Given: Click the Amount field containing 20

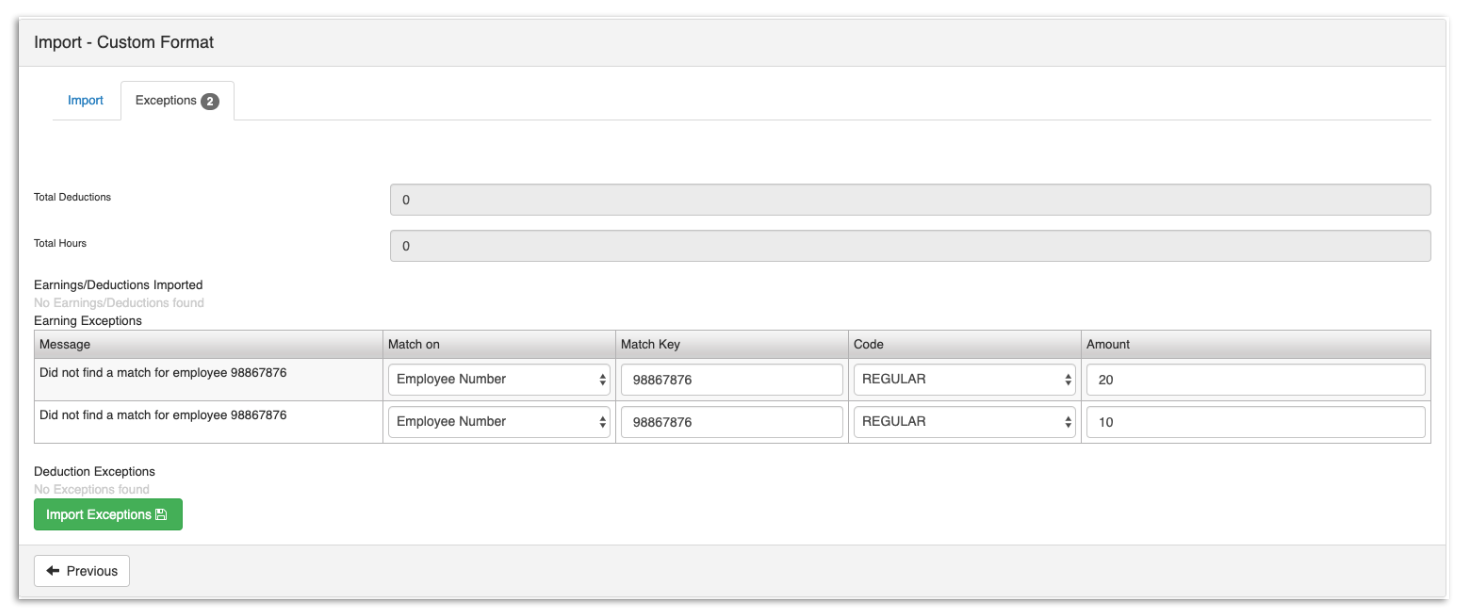Looking at the screenshot, I should tap(1255, 380).
